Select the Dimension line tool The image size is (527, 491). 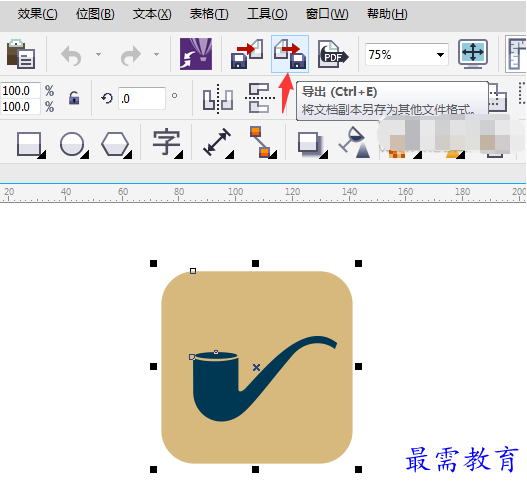218,143
